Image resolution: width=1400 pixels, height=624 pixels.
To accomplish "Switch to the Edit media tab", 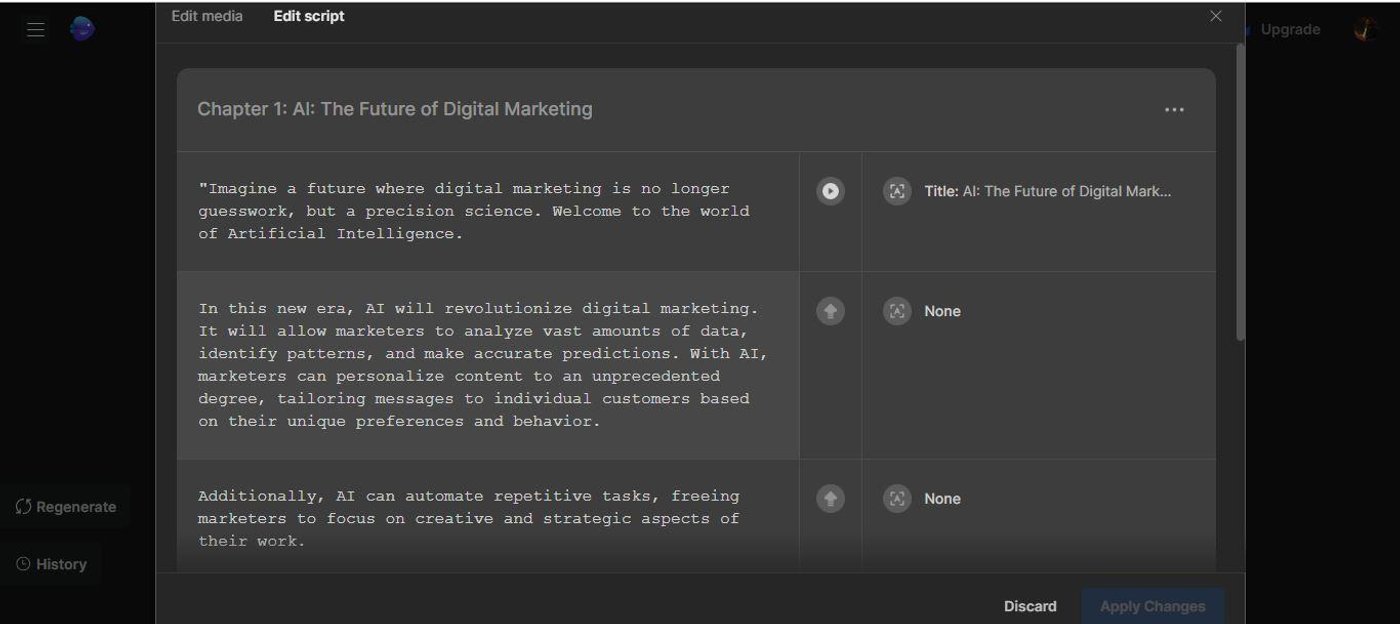I will (207, 16).
